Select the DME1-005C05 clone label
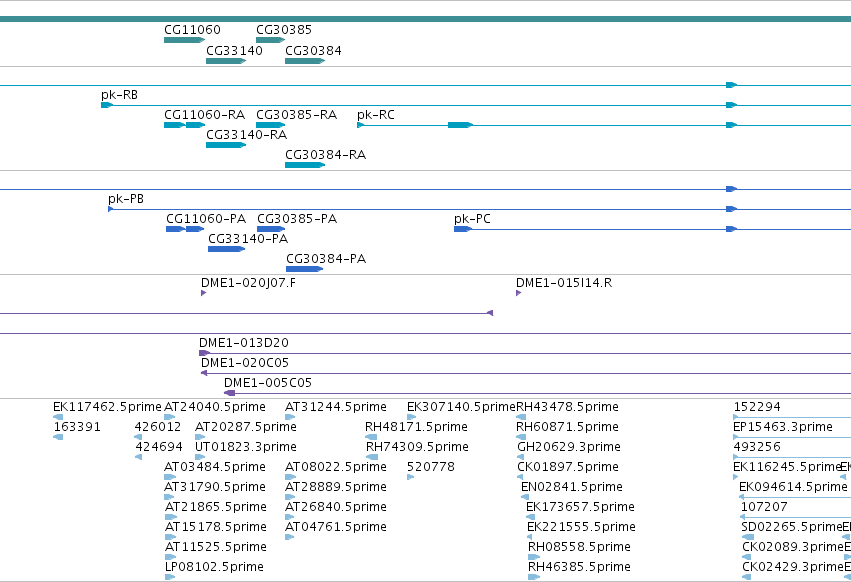851x582 pixels. coord(268,383)
